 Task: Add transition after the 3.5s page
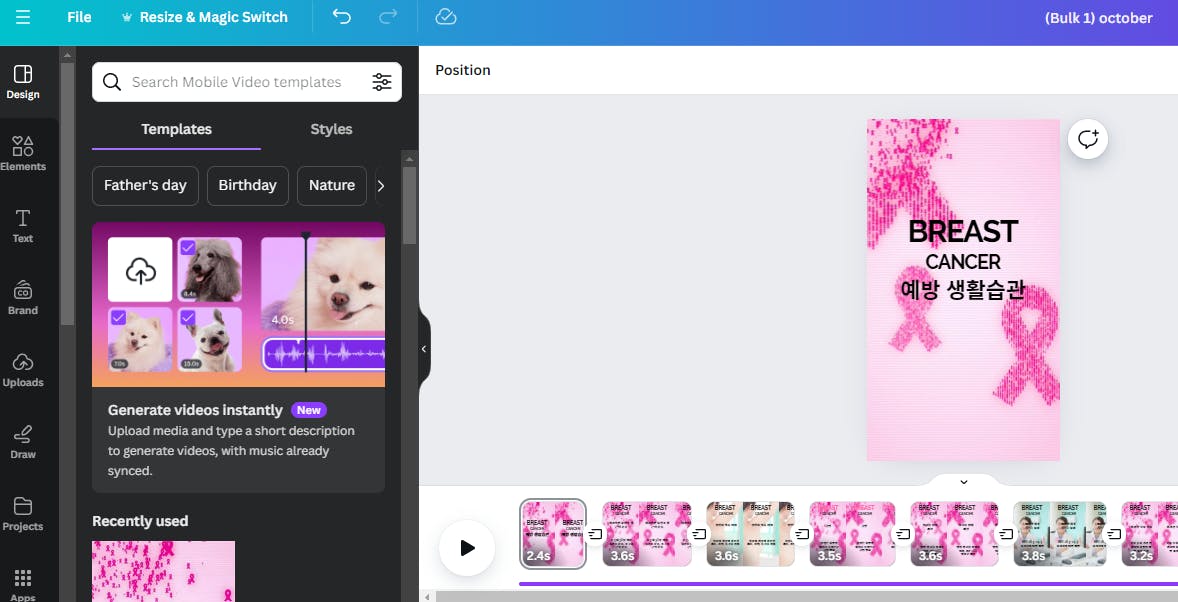904,534
